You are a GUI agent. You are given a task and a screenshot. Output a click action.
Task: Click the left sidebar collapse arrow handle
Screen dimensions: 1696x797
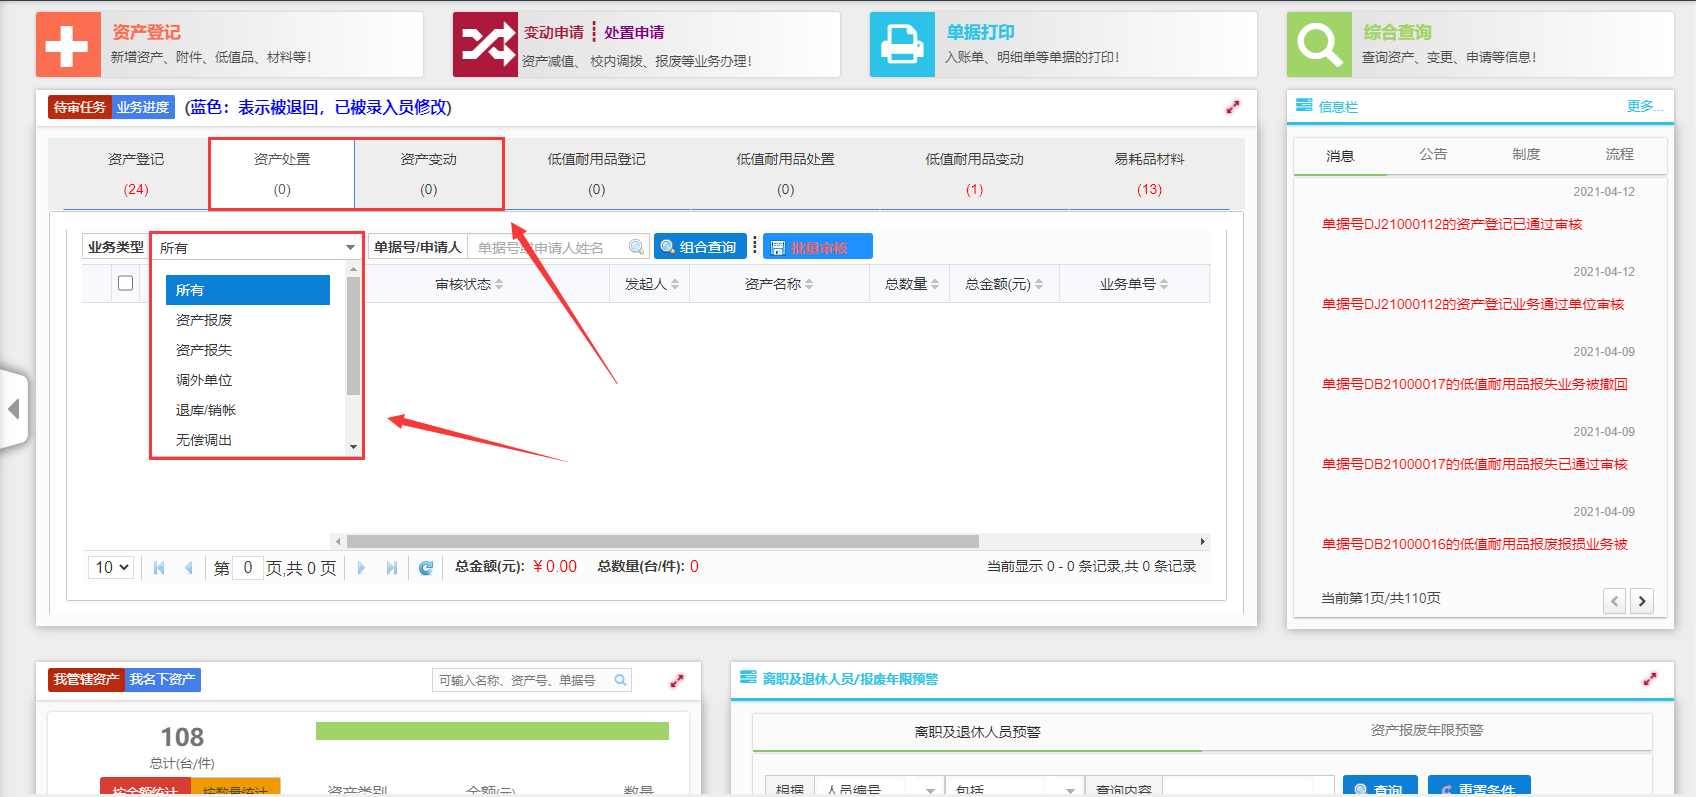pyautogui.click(x=14, y=408)
